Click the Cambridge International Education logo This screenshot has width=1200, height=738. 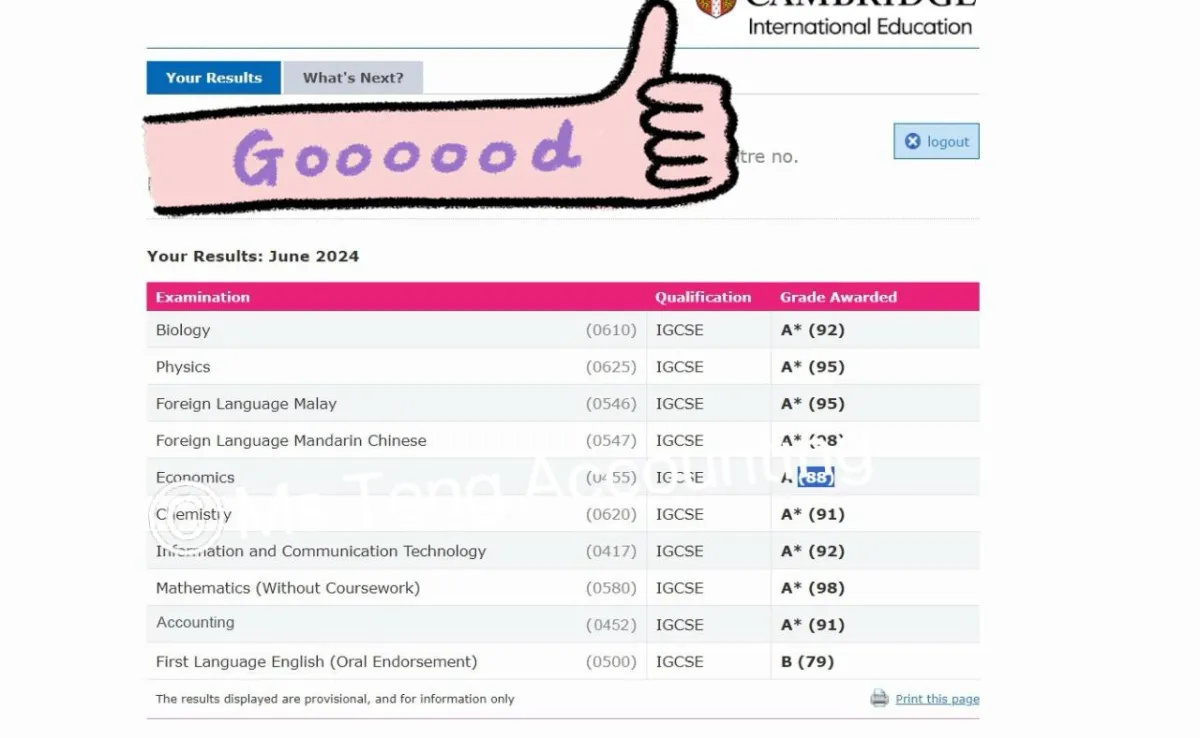(836, 17)
